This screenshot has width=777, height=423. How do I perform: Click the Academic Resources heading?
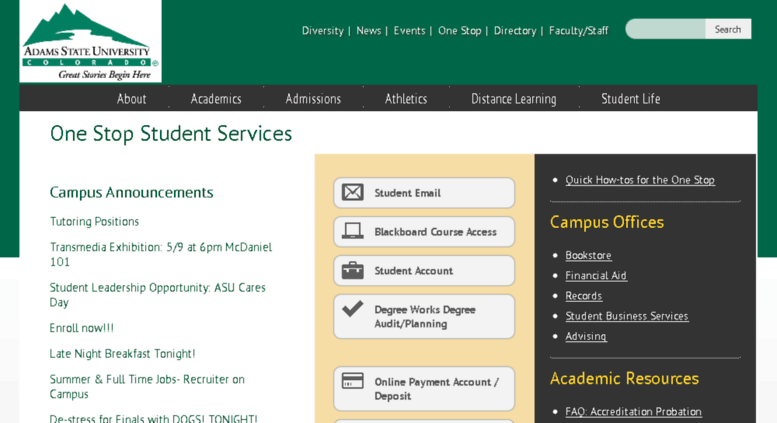coord(624,378)
